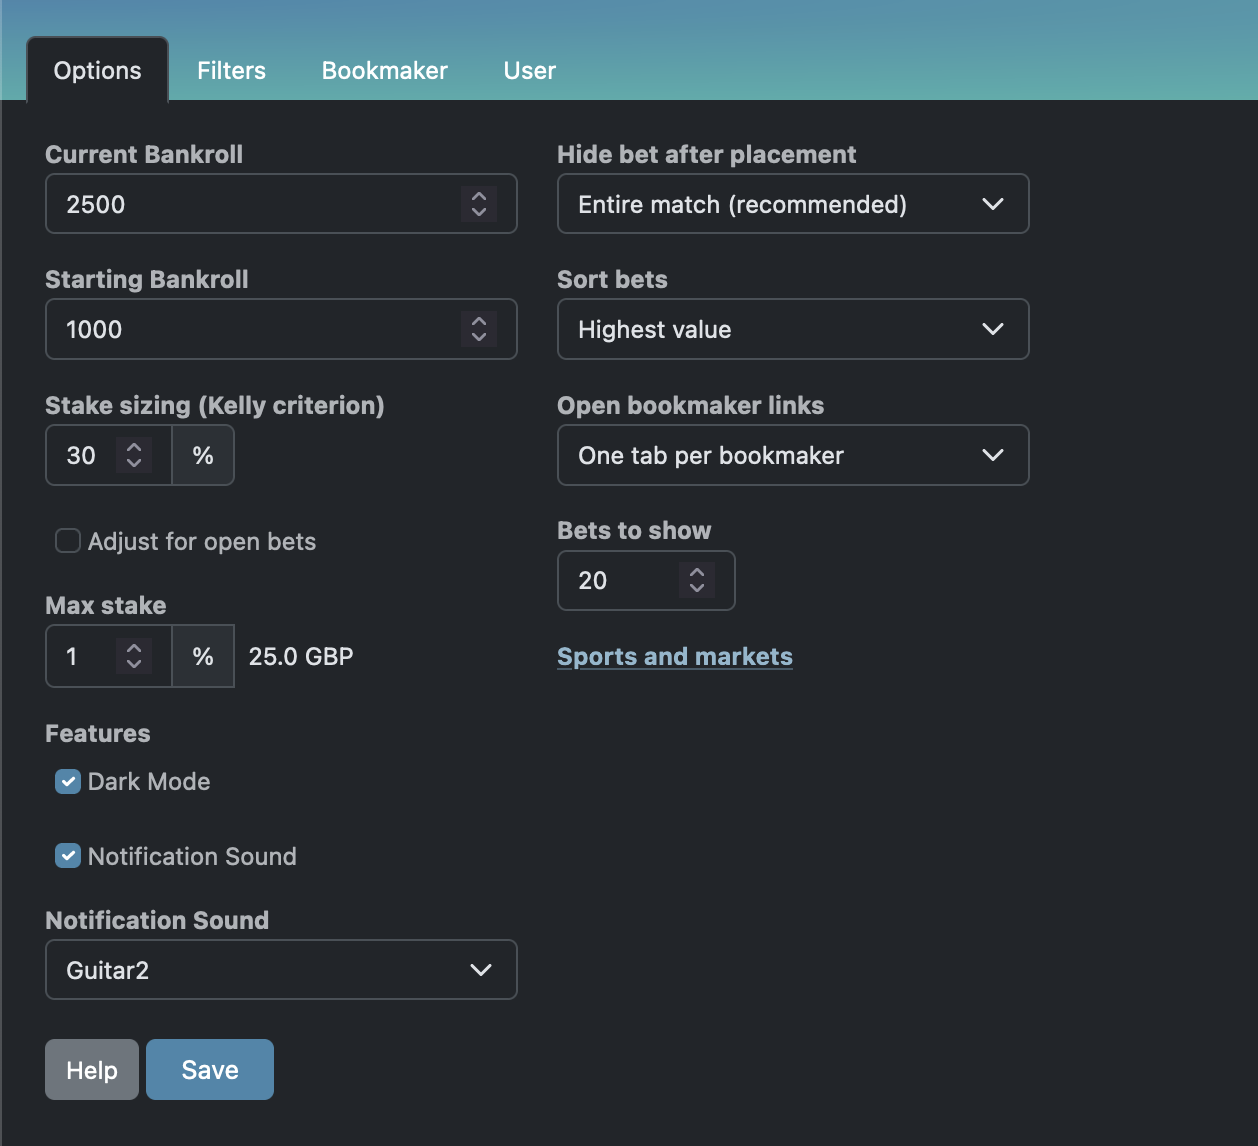1258x1146 pixels.
Task: Click the Bets to show input field
Action: pyautogui.click(x=646, y=580)
